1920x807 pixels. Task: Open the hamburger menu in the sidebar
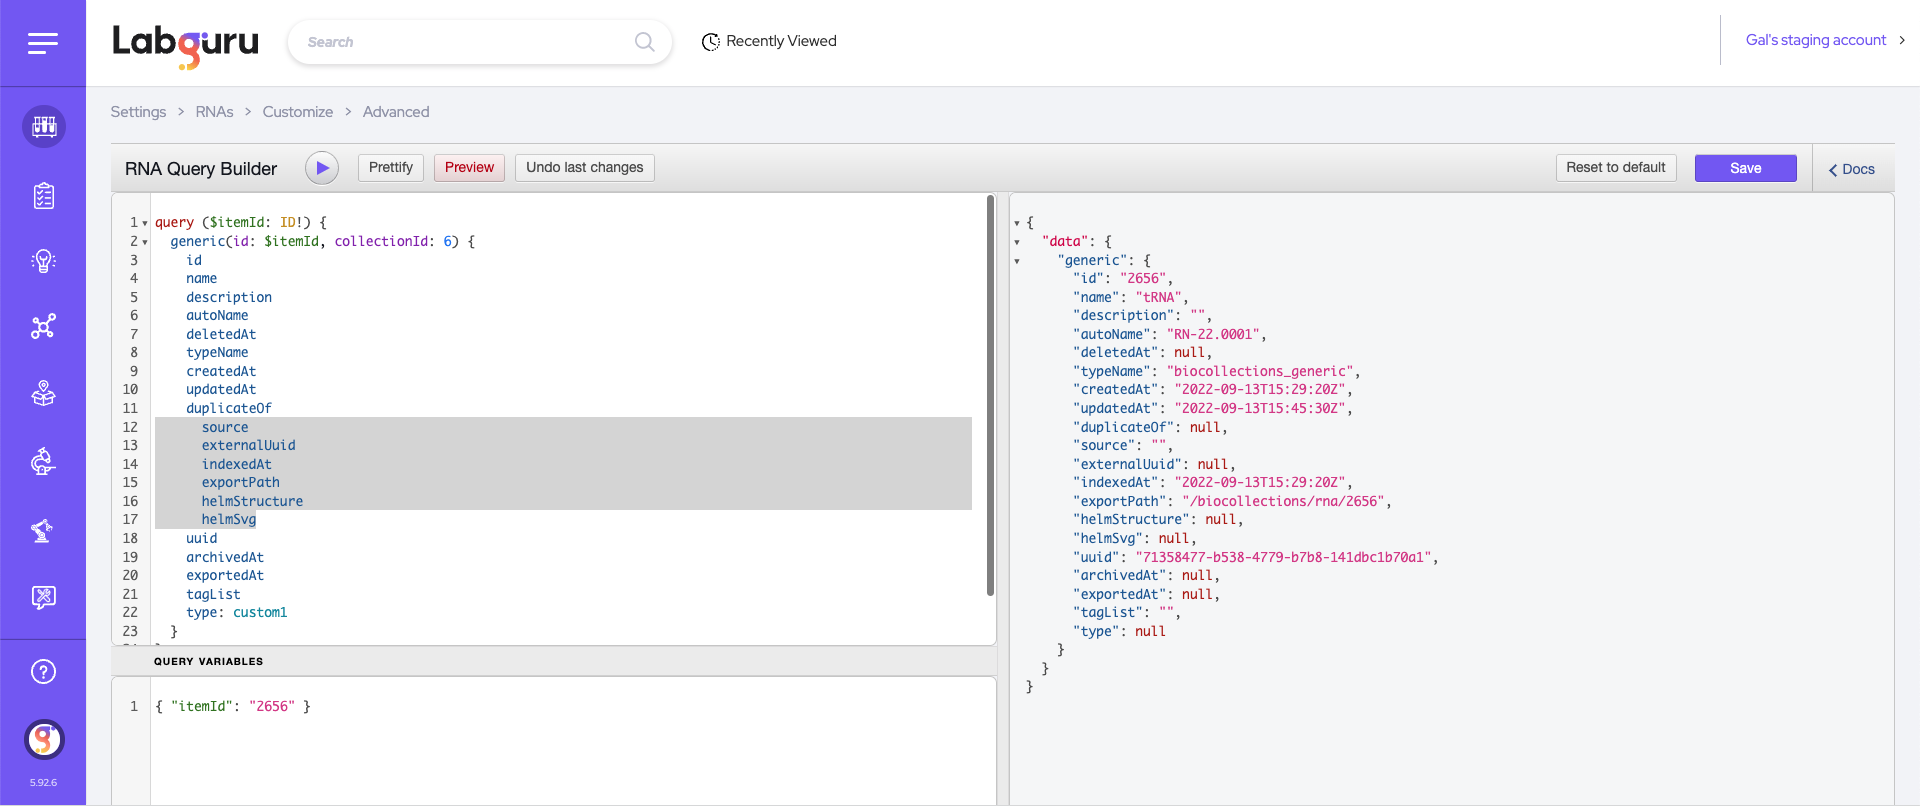43,43
